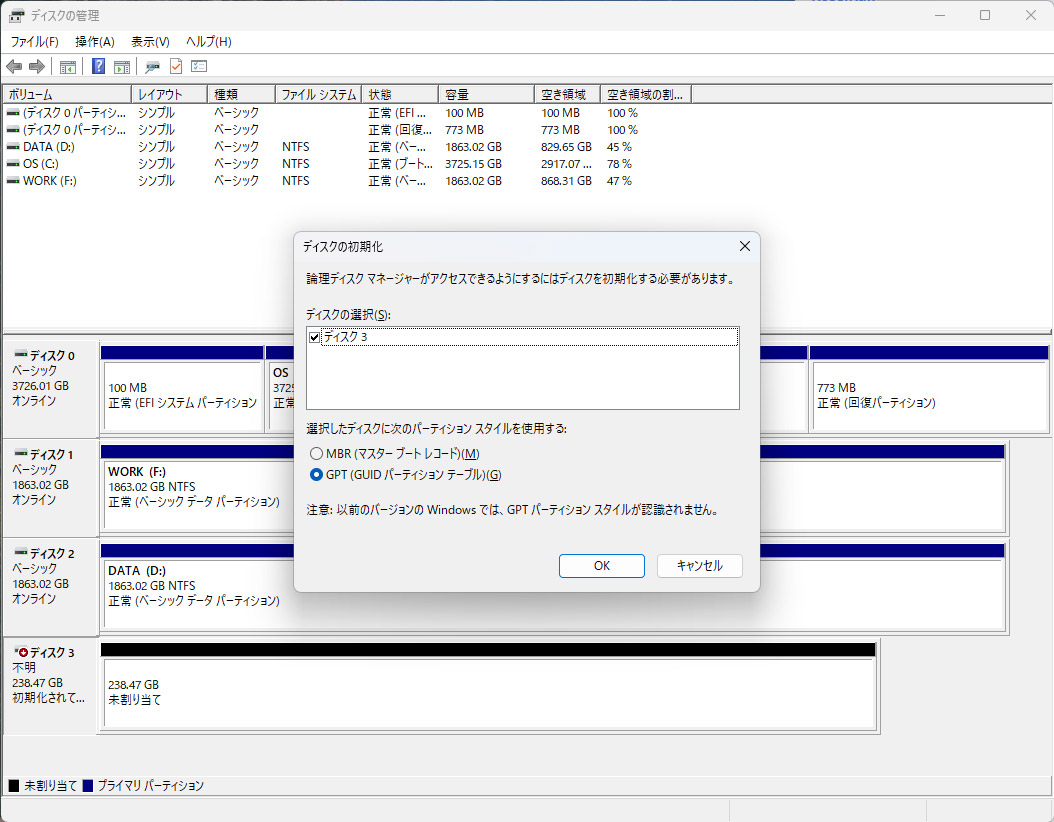1054x822 pixels.
Task: Click the Back navigation arrow
Action: coord(14,66)
